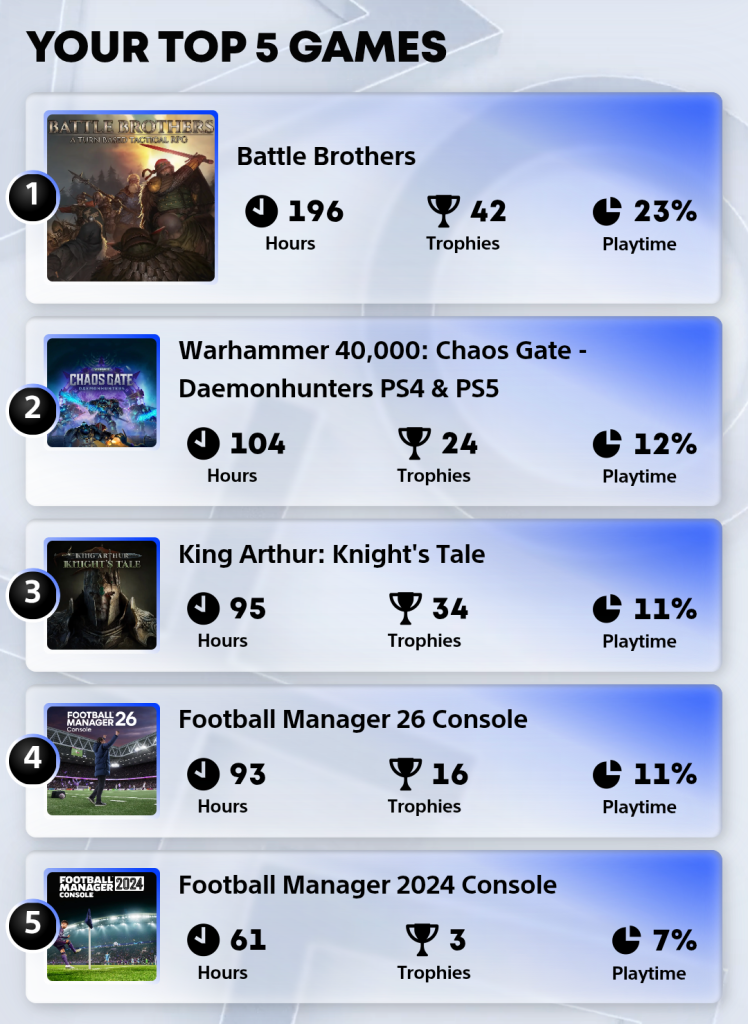Open the Battle Brothers cover art
This screenshot has width=748, height=1024.
click(131, 197)
